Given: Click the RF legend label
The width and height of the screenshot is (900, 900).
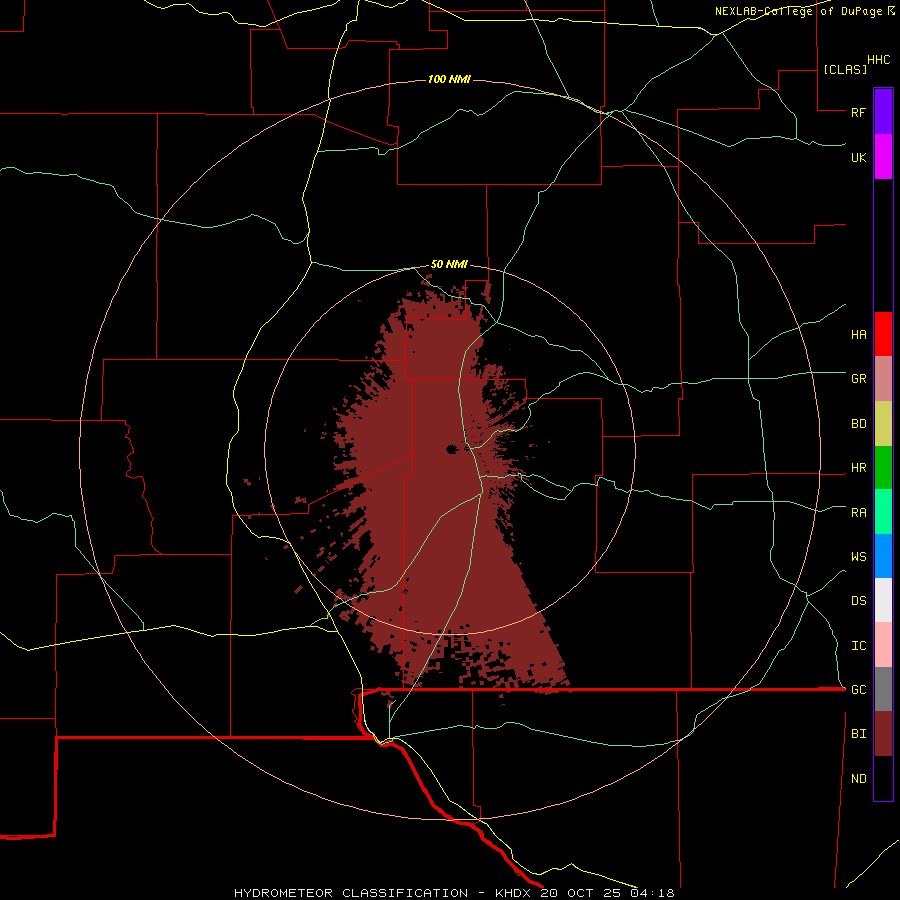Looking at the screenshot, I should 858,112.
